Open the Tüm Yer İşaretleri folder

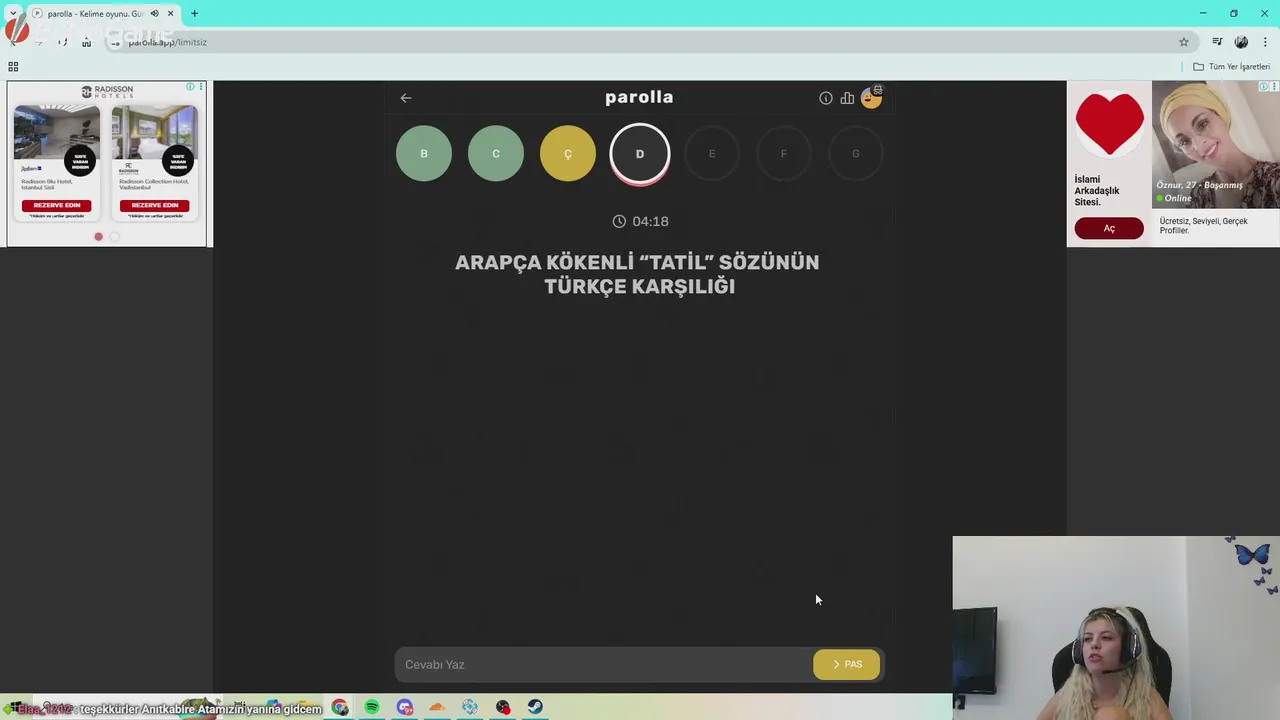(1231, 67)
